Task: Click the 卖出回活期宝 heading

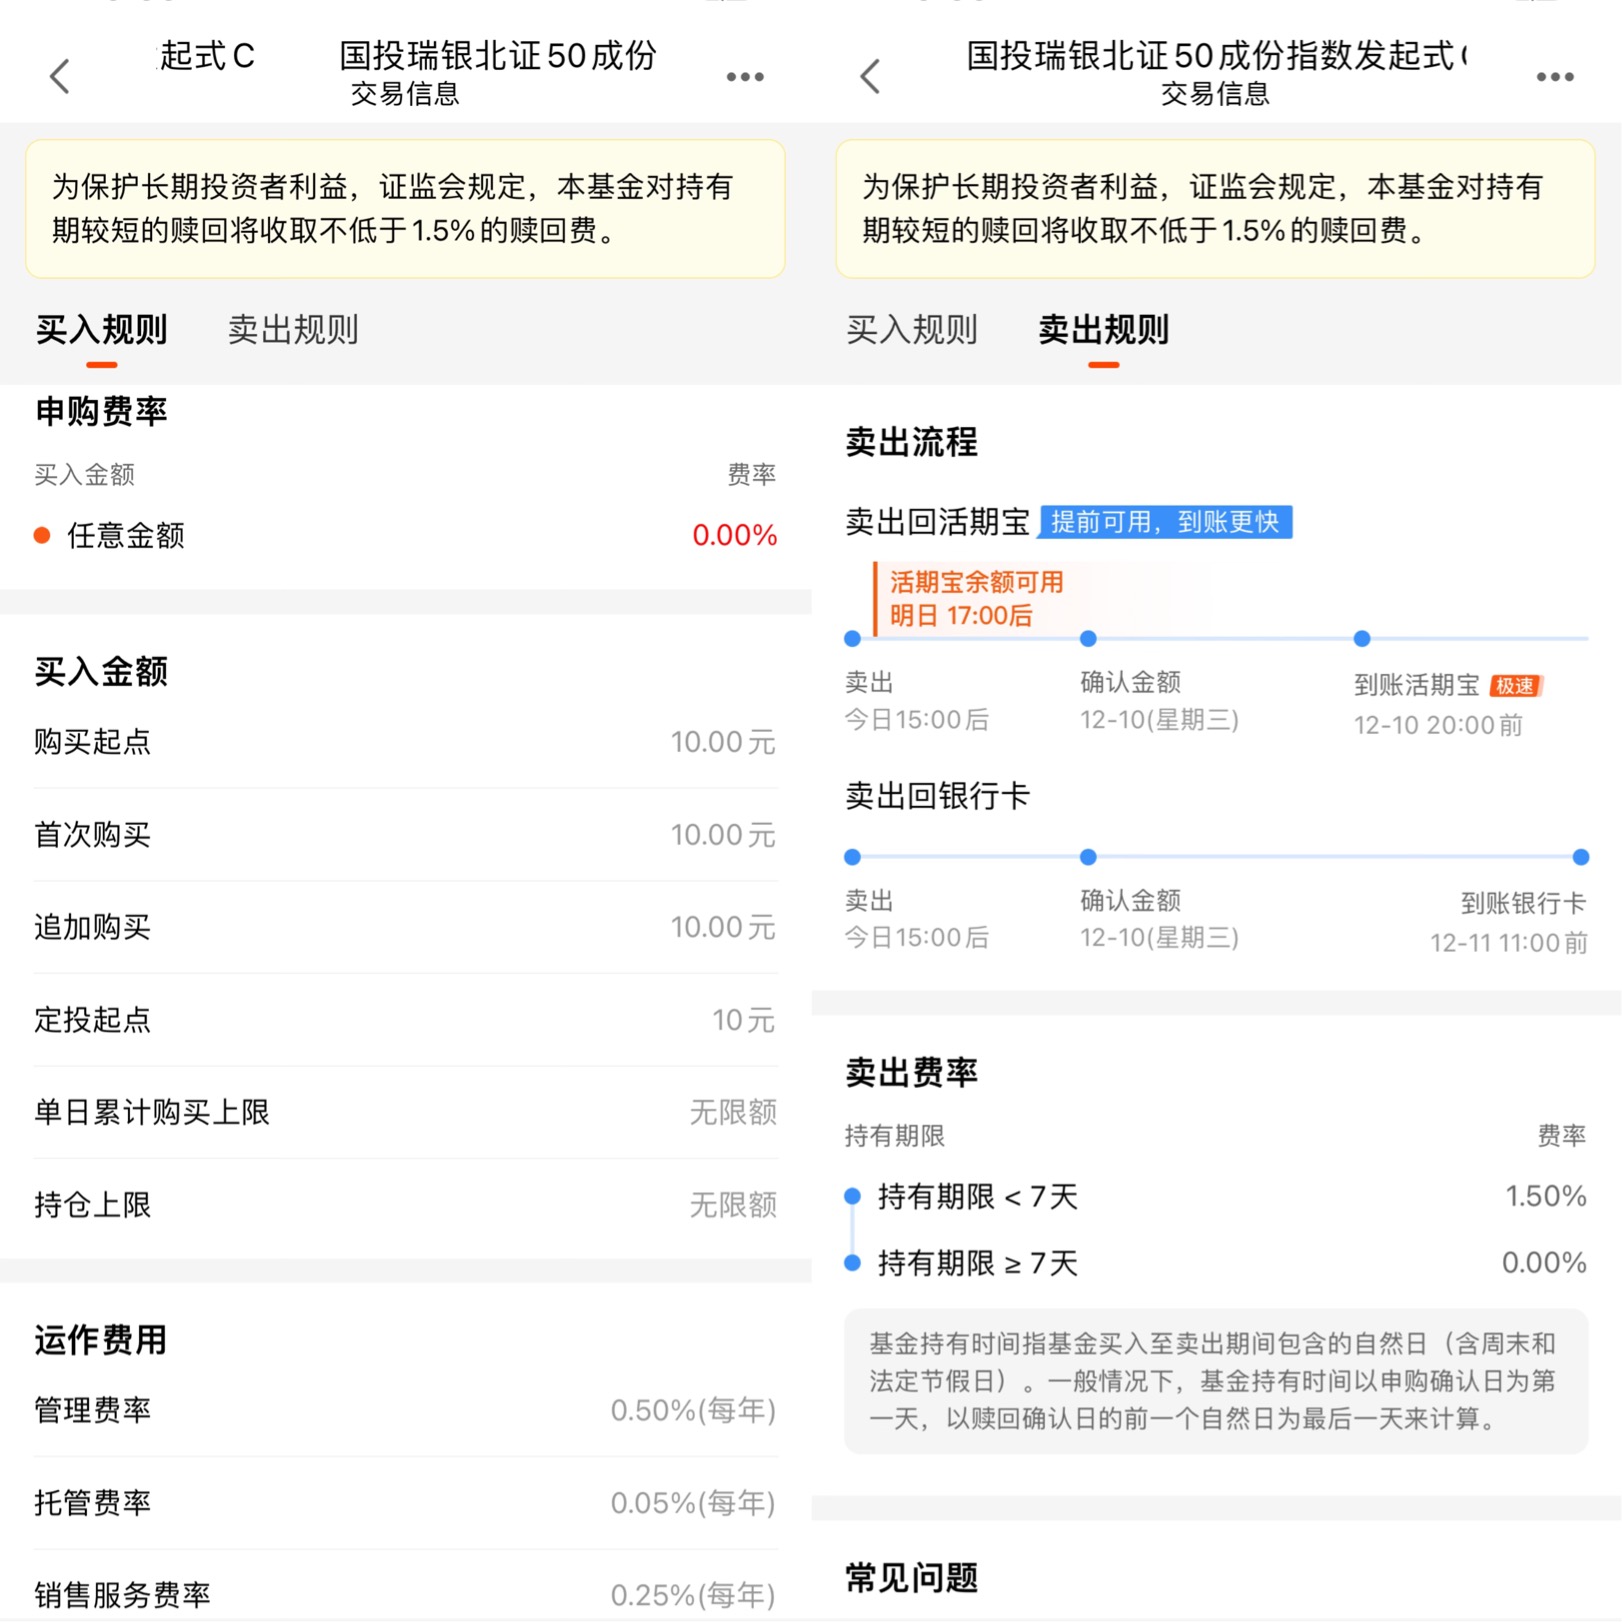Action: click(x=937, y=522)
